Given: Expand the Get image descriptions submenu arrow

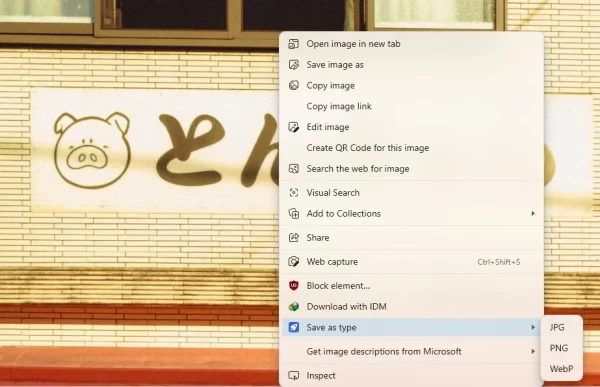Looking at the screenshot, I should [x=533, y=351].
